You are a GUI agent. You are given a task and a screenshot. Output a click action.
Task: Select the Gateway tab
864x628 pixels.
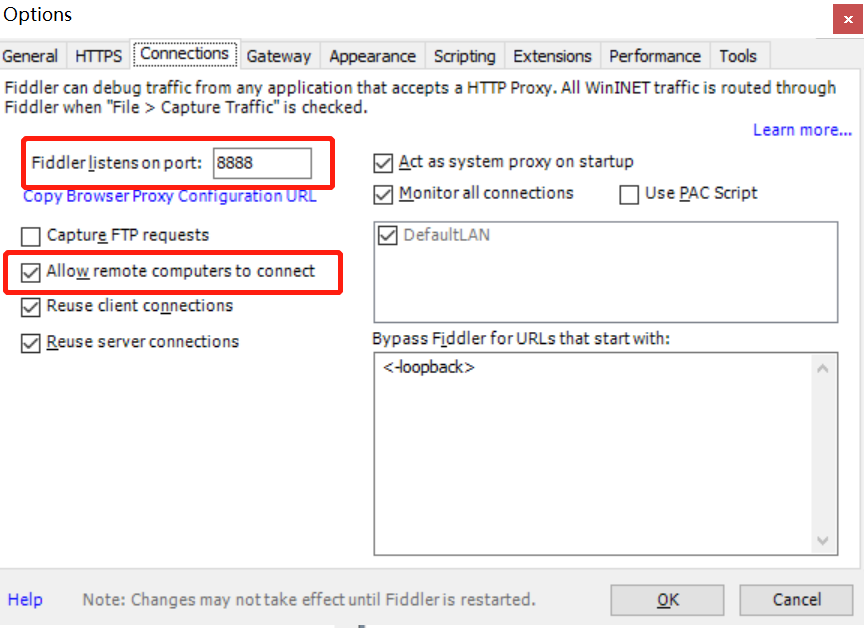pos(279,56)
